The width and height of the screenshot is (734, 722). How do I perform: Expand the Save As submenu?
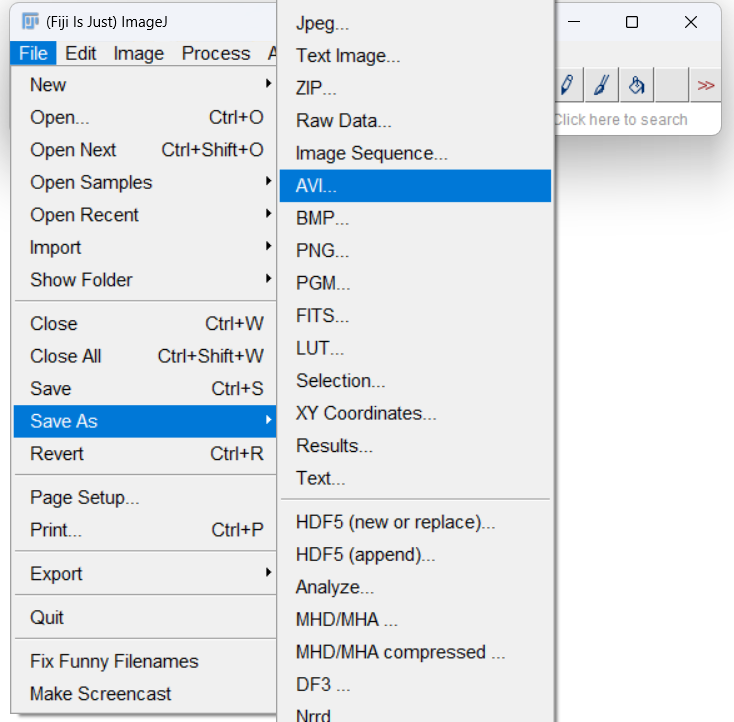point(145,421)
